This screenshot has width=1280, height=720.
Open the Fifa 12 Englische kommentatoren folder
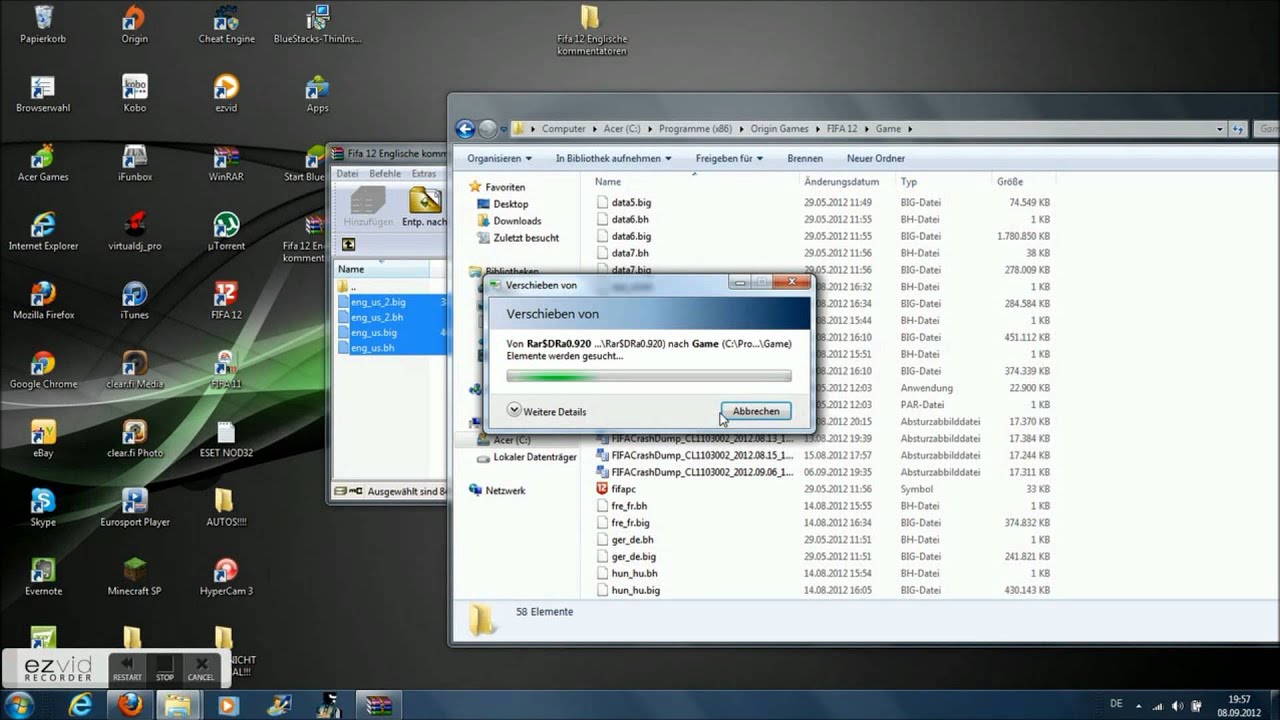[591, 31]
